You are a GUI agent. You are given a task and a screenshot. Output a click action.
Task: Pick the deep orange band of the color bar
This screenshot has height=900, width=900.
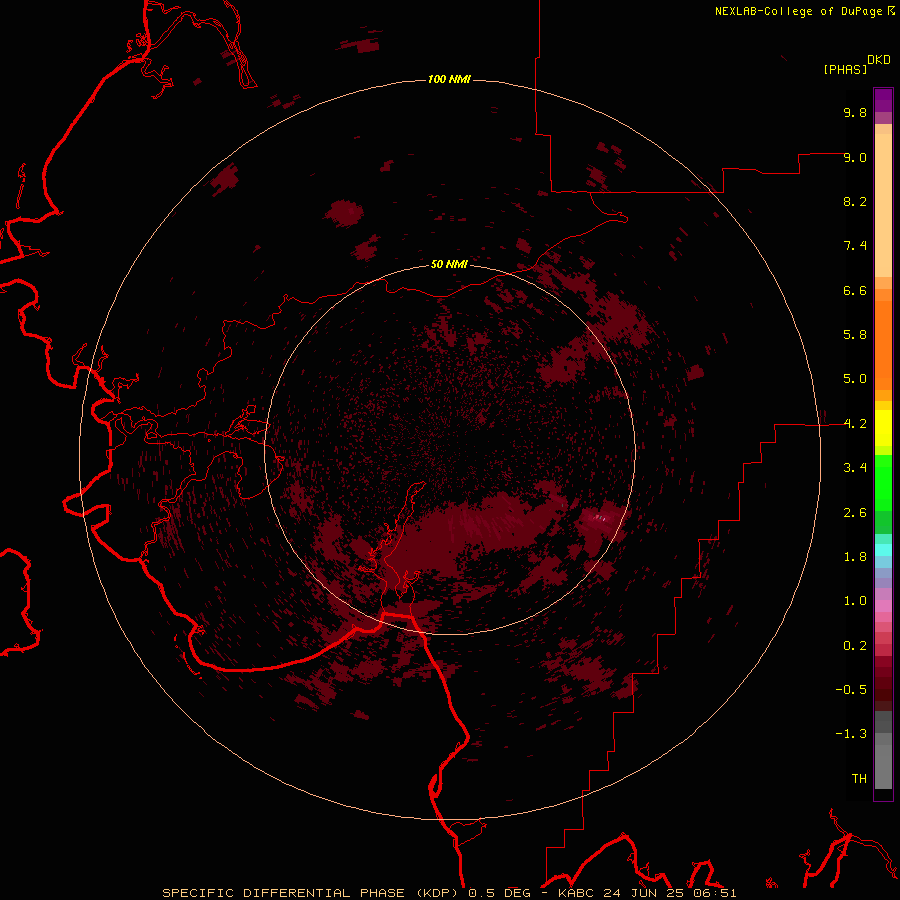click(883, 344)
